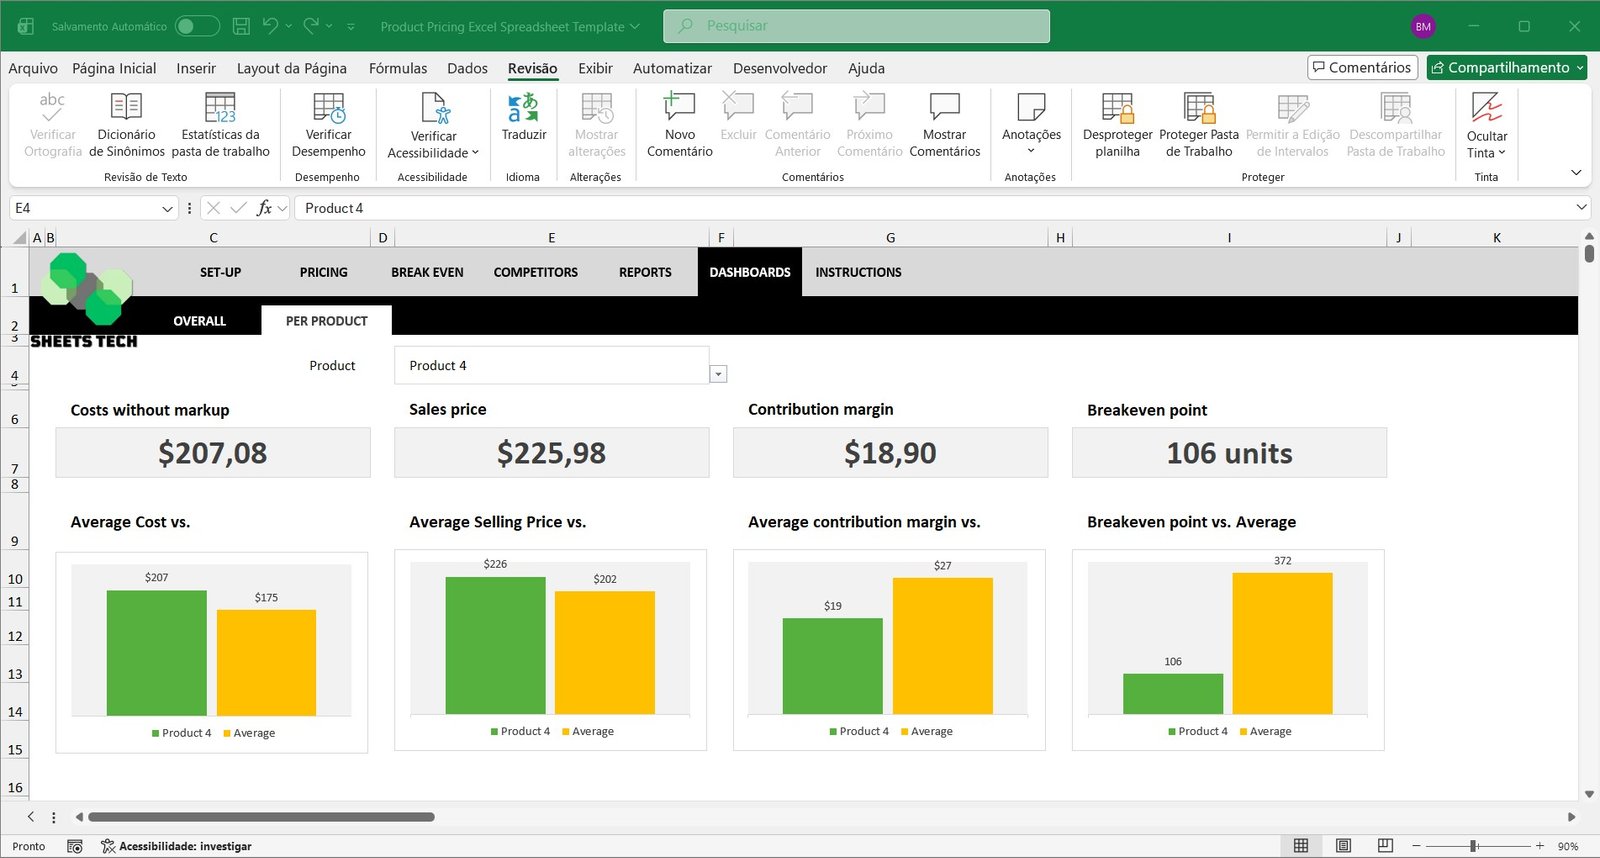This screenshot has width=1600, height=858.
Task: Click the Insert Function fx icon
Action: [x=264, y=208]
